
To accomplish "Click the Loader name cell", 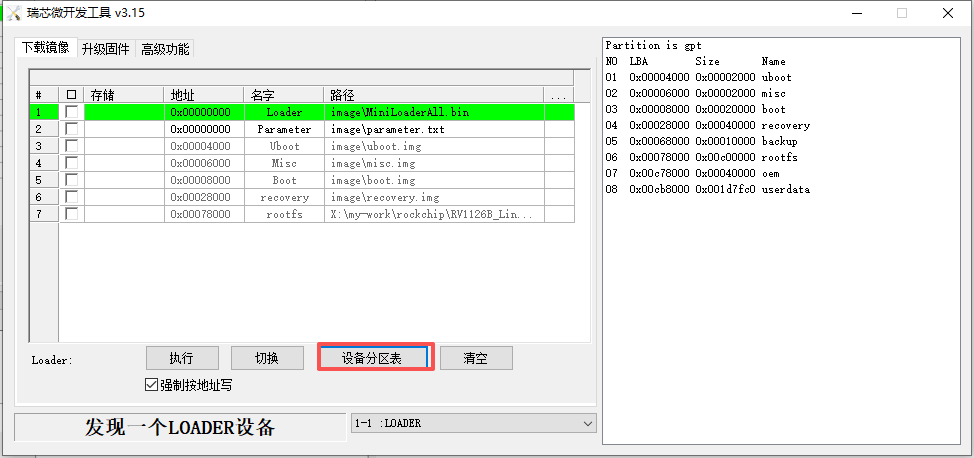I will 284,112.
